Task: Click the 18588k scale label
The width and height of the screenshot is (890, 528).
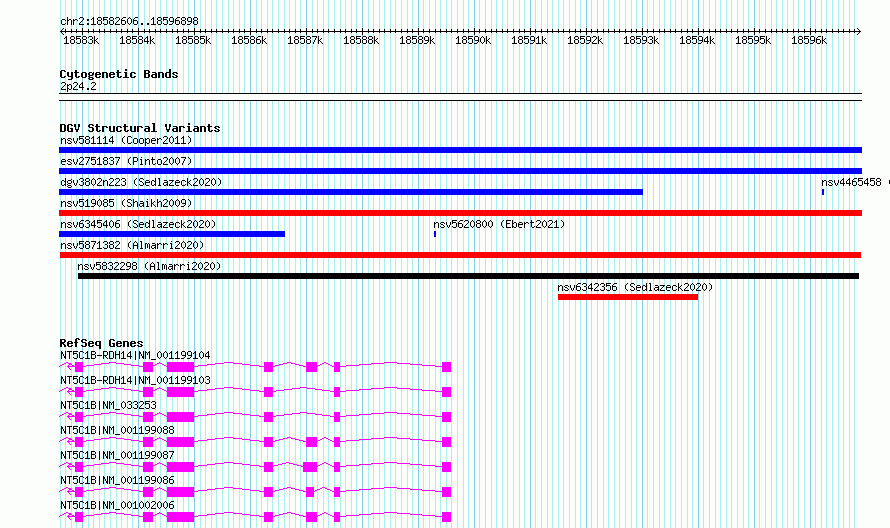Action: [x=361, y=40]
